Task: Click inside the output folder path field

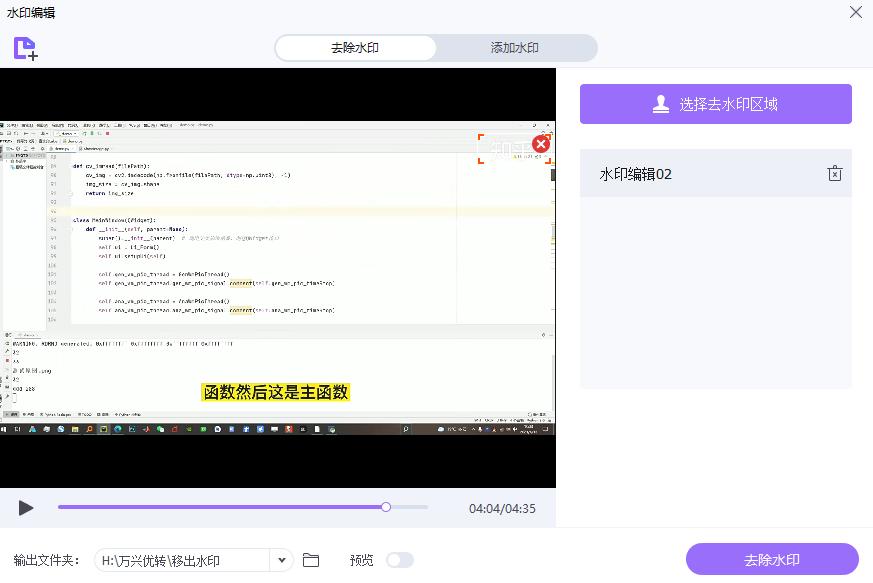Action: coord(180,561)
